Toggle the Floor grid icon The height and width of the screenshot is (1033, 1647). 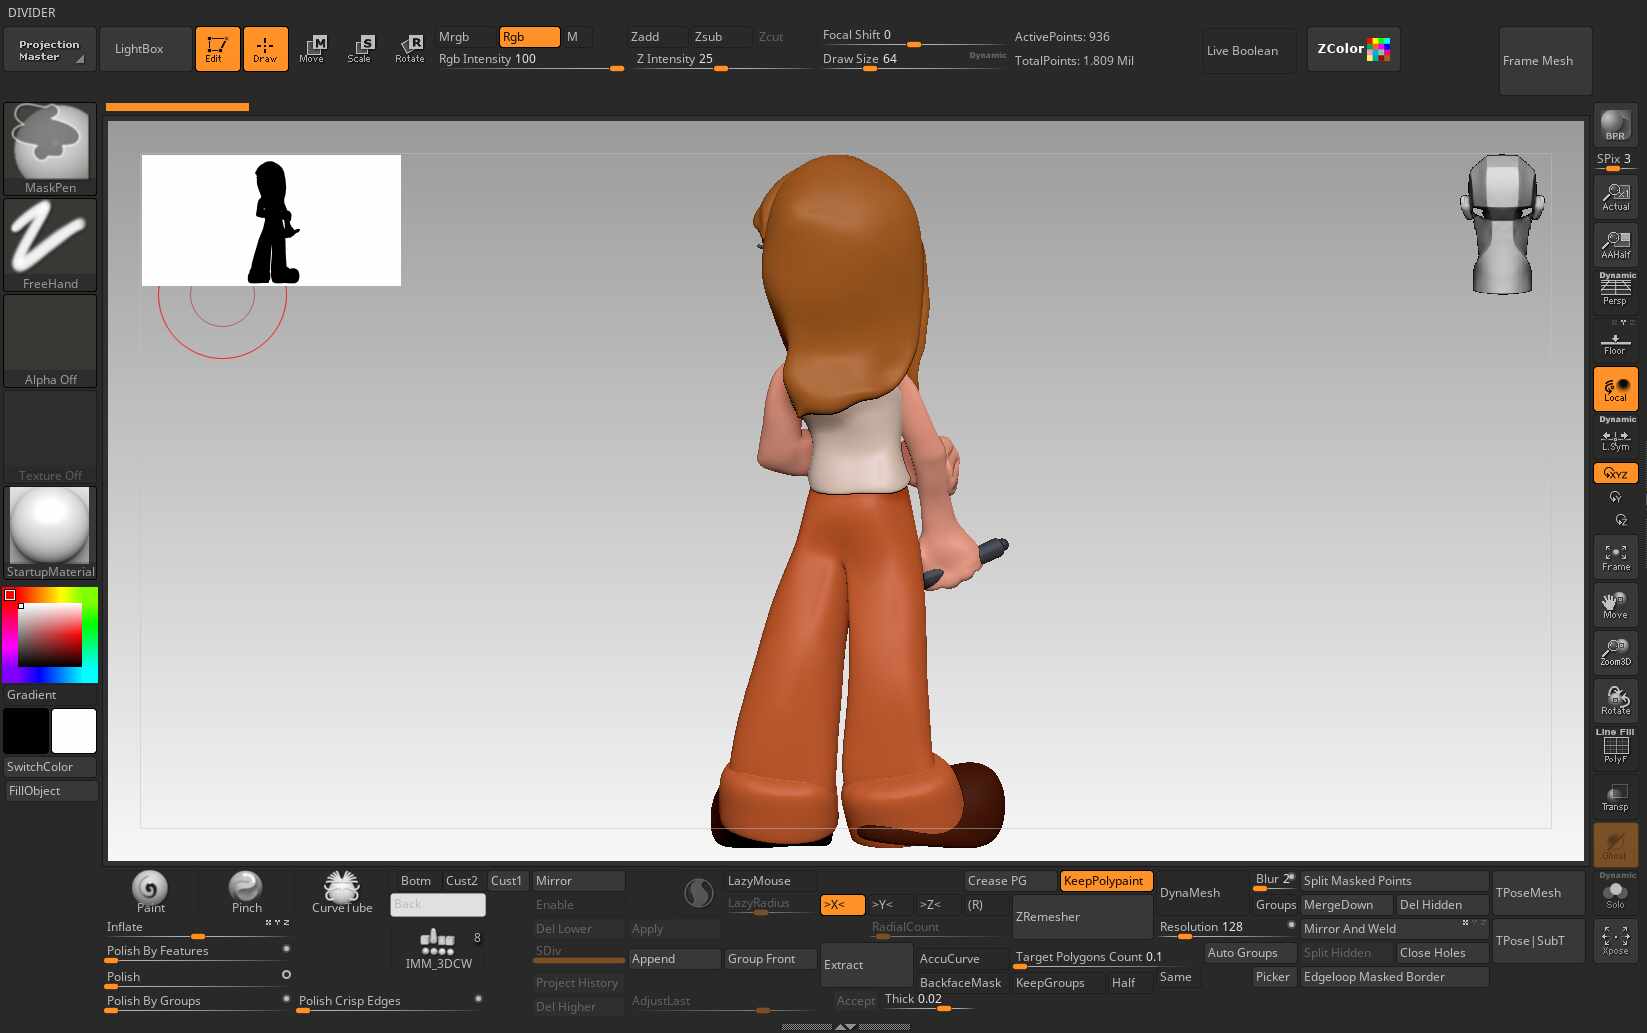(1615, 343)
